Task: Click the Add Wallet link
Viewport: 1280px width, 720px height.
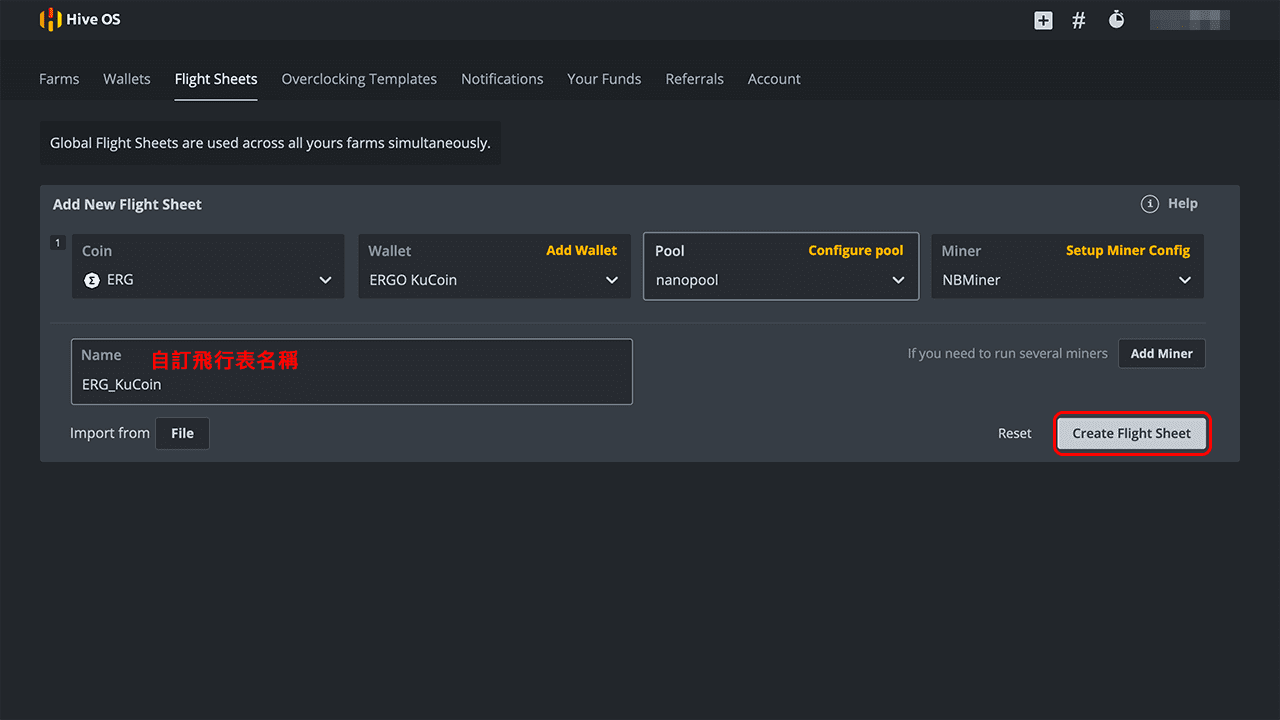Action: click(581, 251)
